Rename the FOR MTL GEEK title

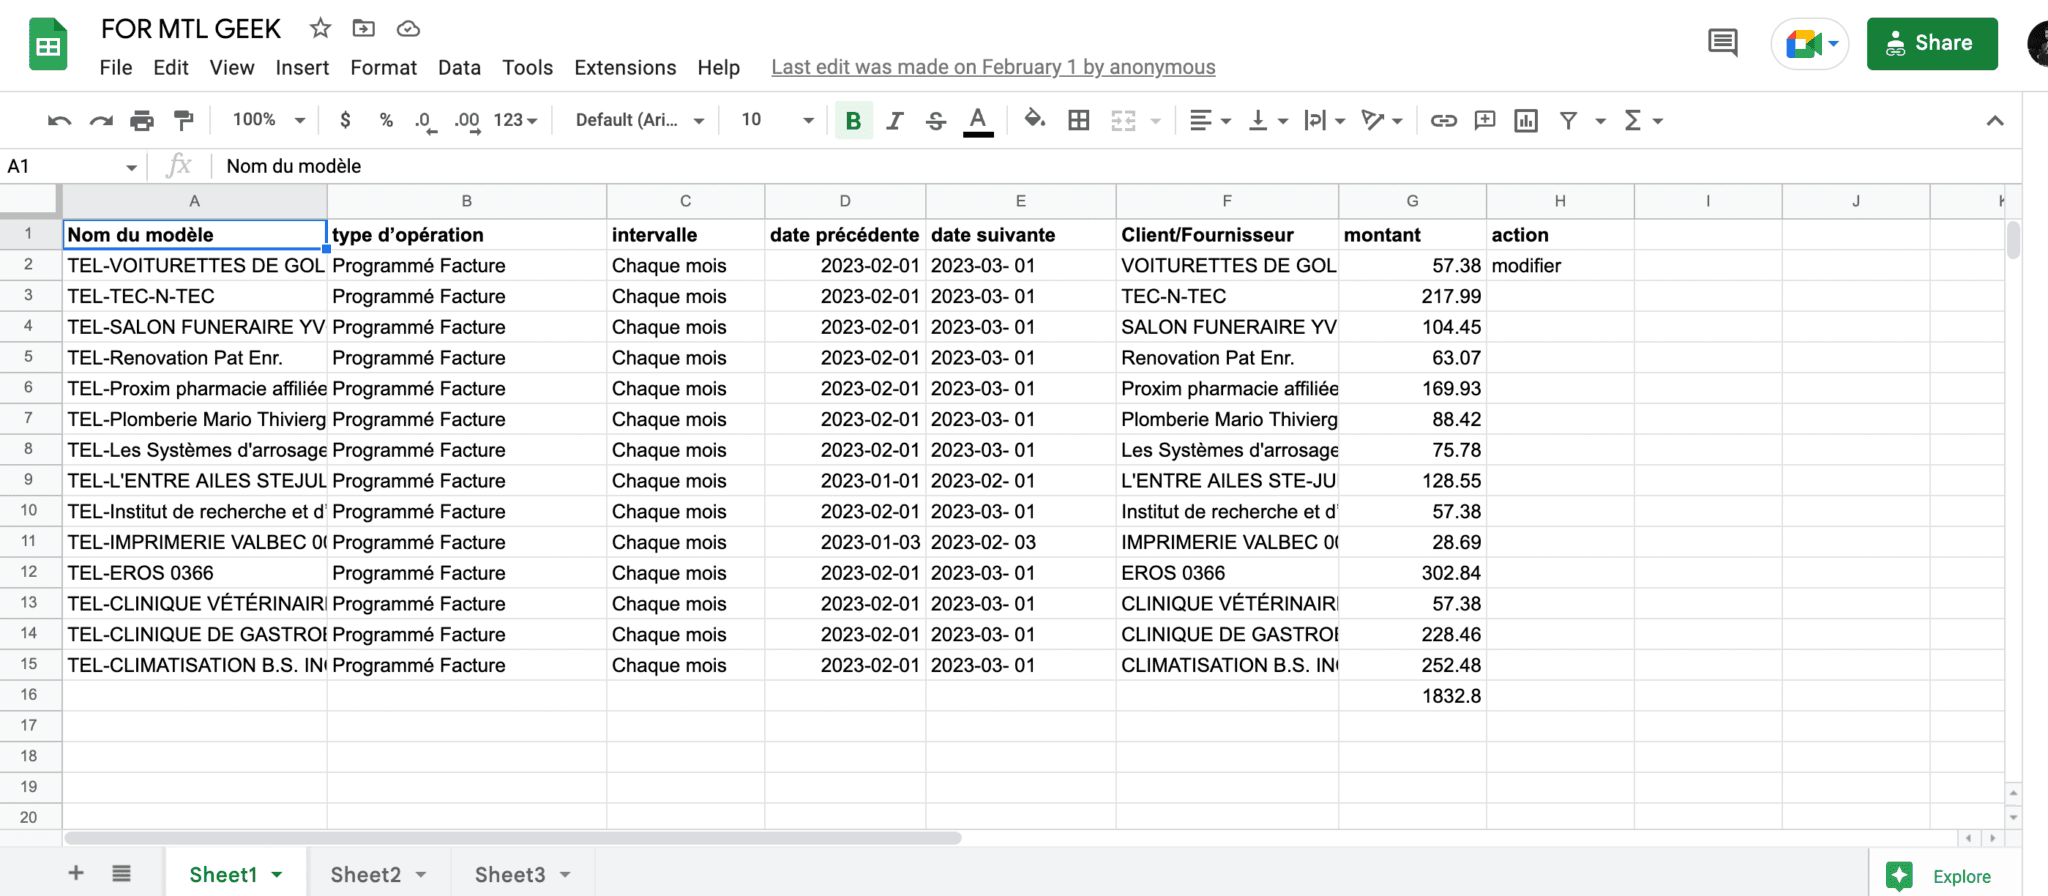click(191, 29)
